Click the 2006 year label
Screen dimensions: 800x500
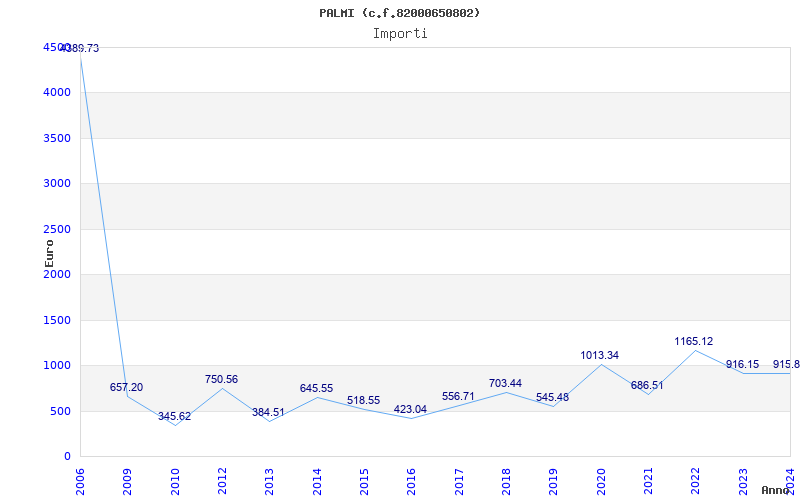[x=80, y=482]
